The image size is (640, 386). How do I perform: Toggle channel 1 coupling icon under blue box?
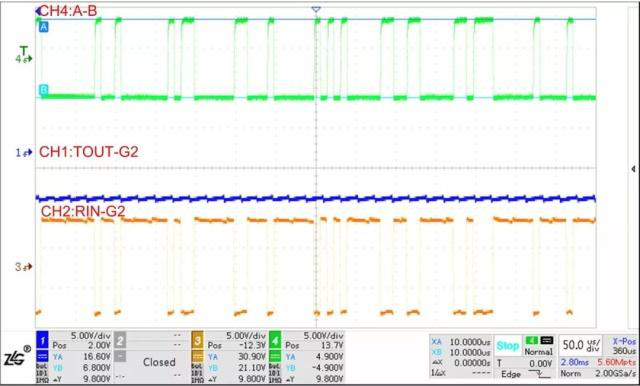click(43, 357)
